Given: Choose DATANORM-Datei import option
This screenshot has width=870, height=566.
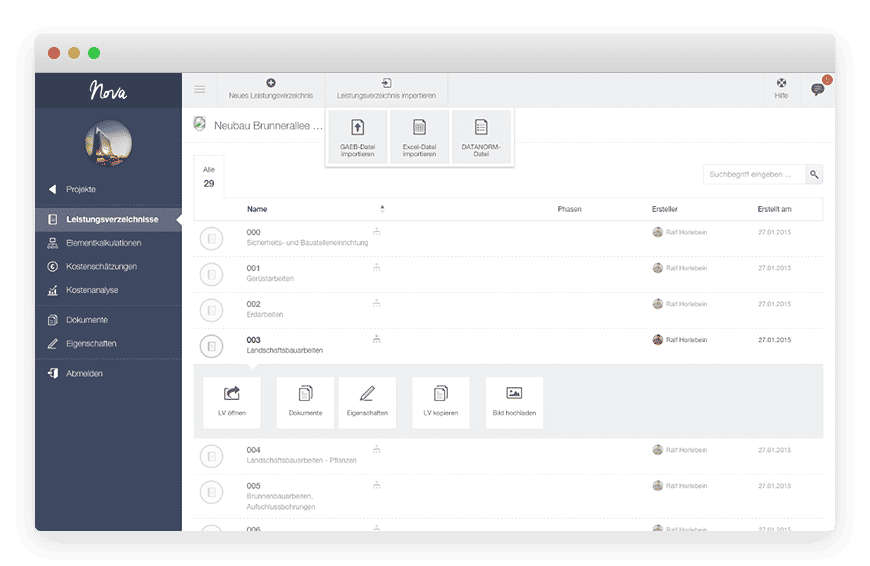Looking at the screenshot, I should (x=481, y=137).
